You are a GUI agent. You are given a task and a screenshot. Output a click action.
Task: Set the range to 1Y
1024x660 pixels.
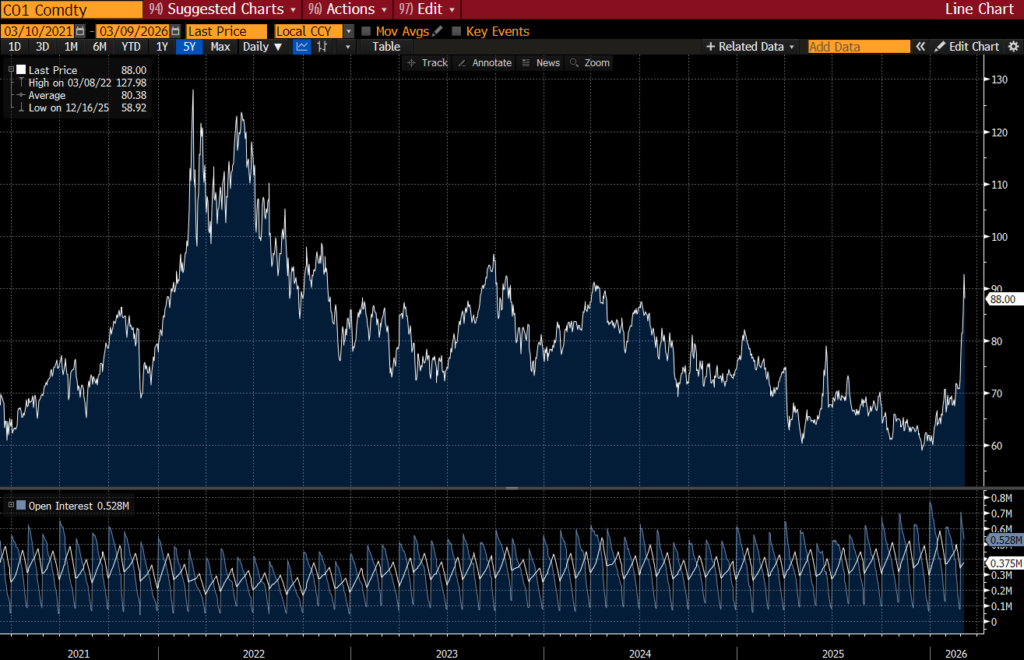point(162,47)
